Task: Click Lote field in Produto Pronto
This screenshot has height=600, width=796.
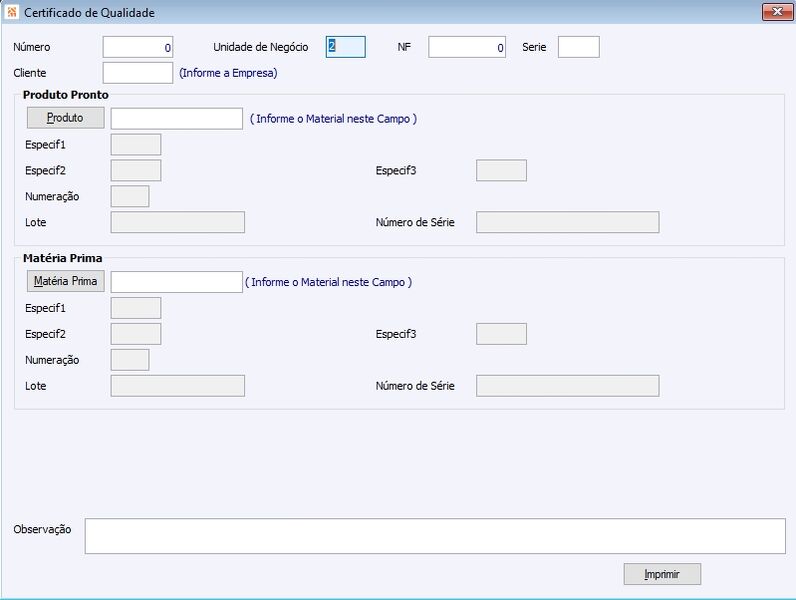Action: [178, 222]
